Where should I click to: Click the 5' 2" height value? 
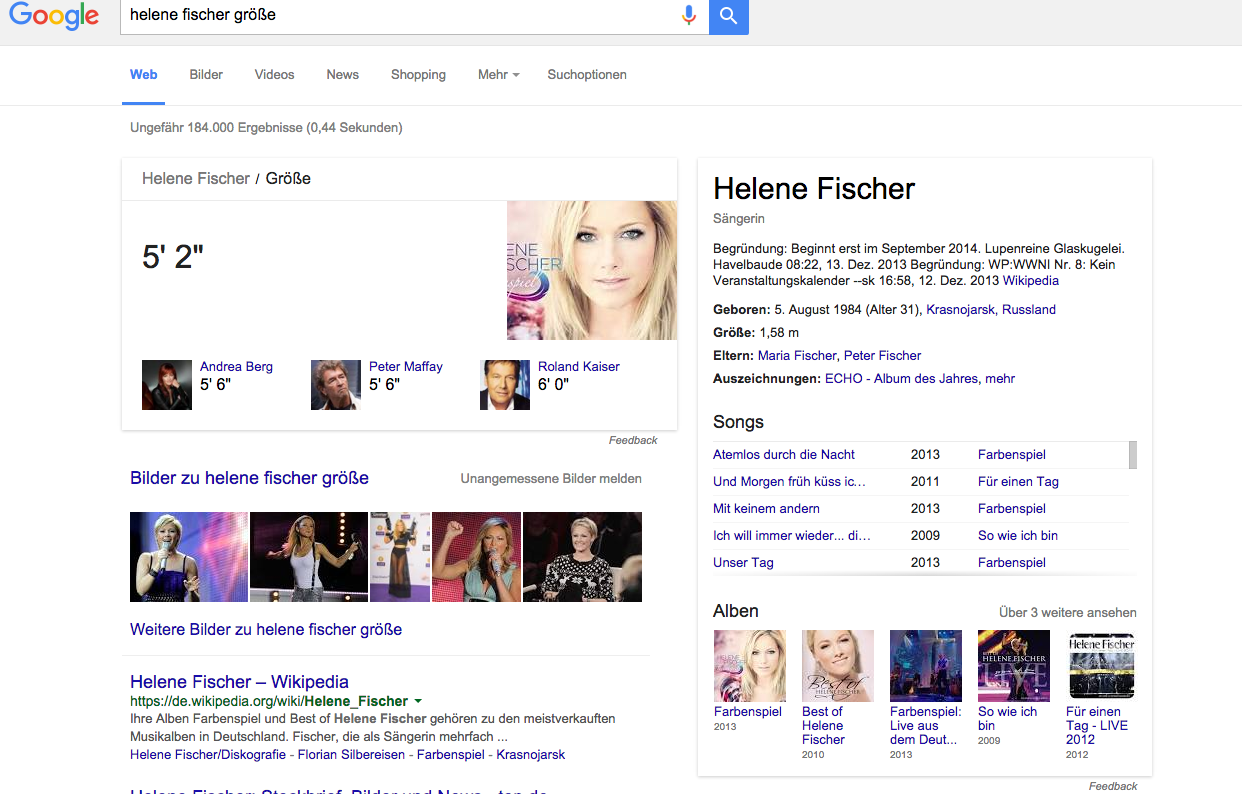pos(172,257)
